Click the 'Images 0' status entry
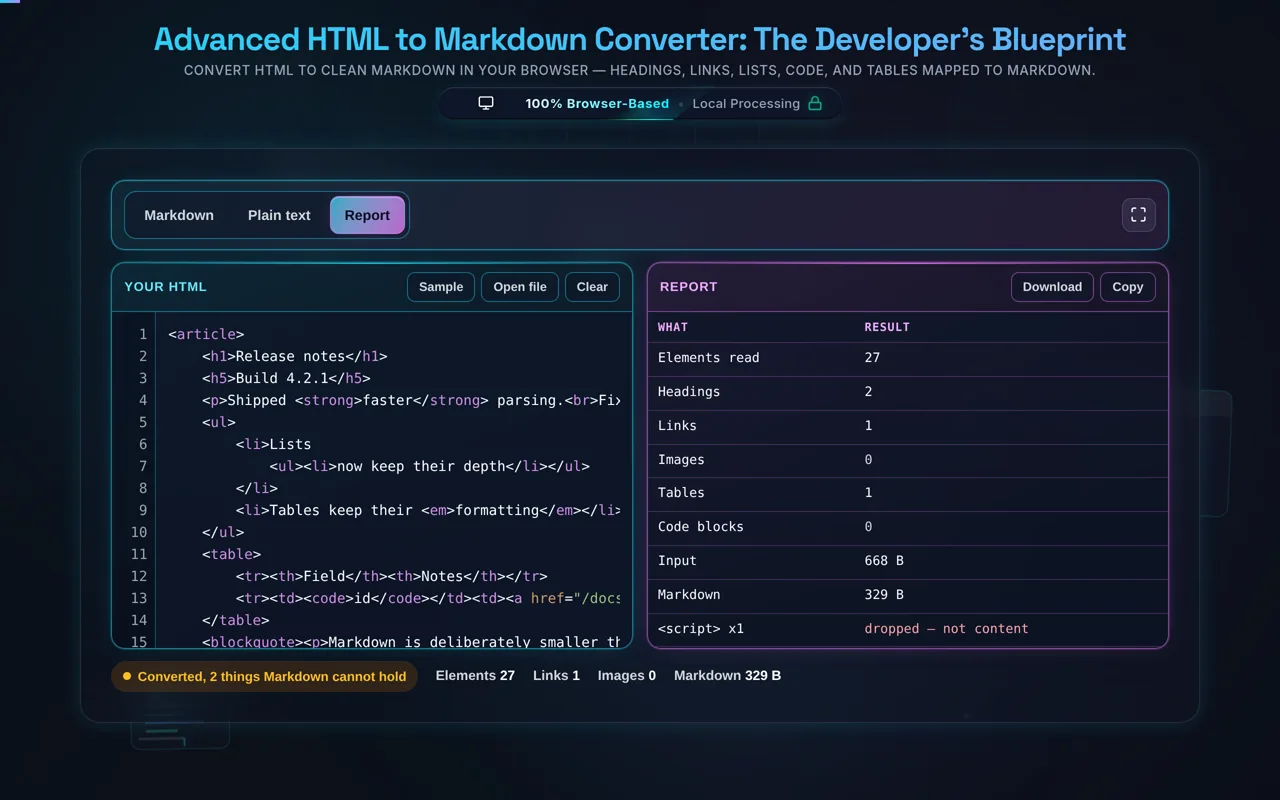This screenshot has width=1280, height=800. (x=627, y=676)
